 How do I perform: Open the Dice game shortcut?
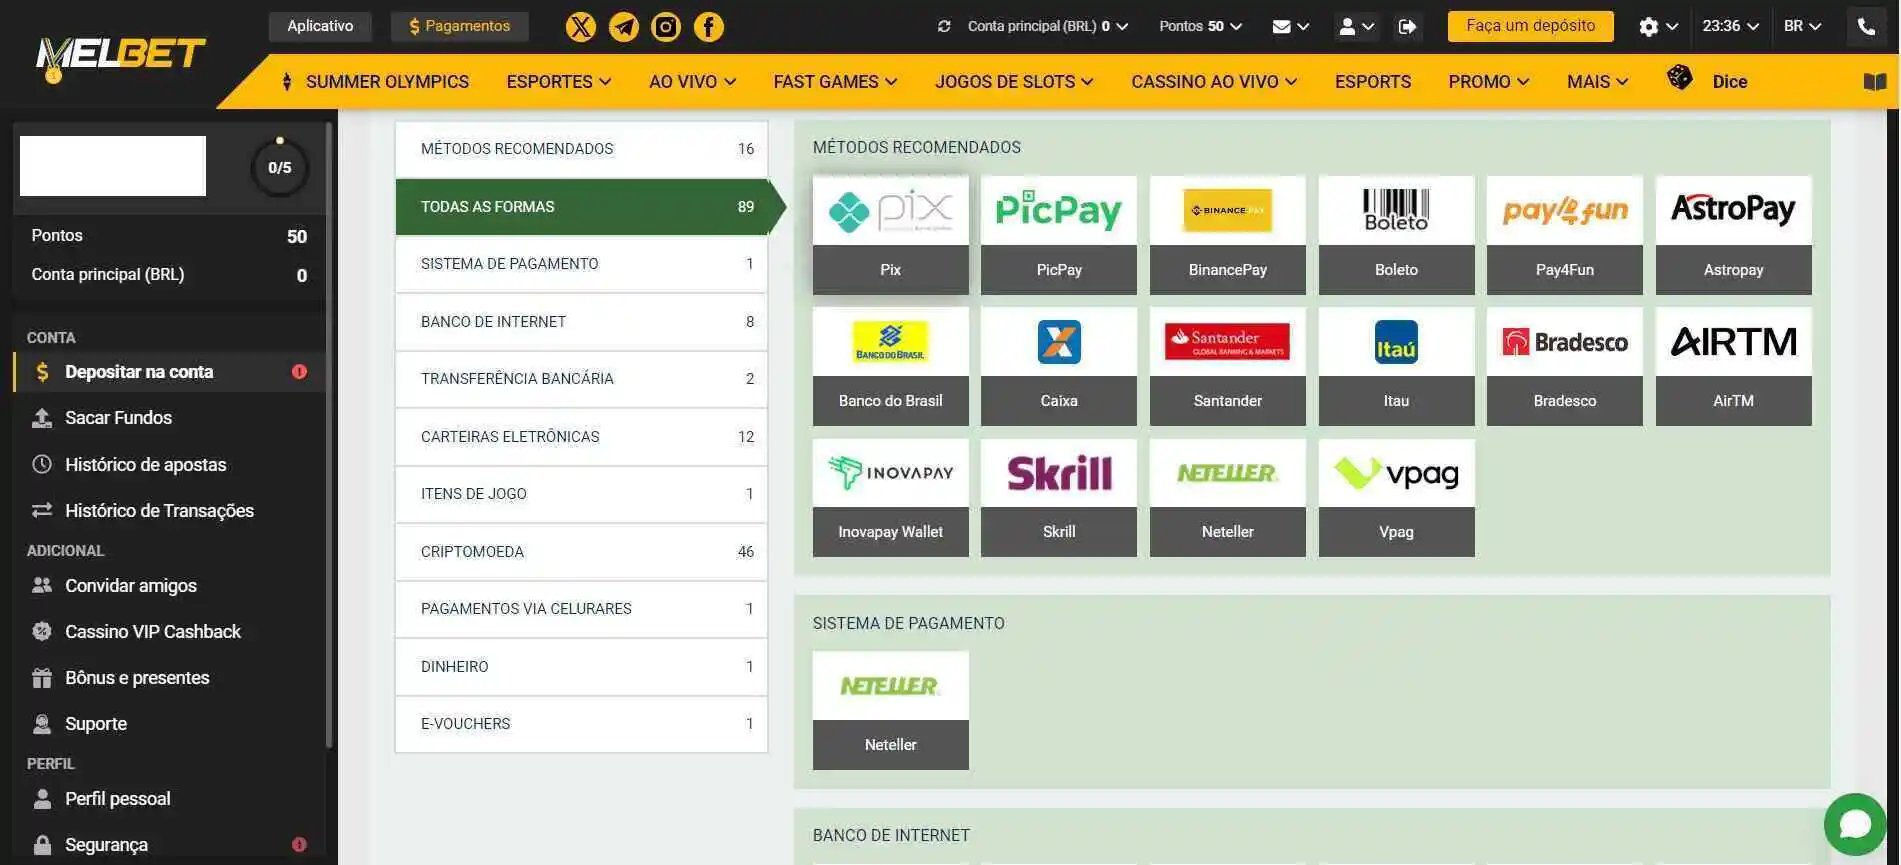click(1708, 80)
